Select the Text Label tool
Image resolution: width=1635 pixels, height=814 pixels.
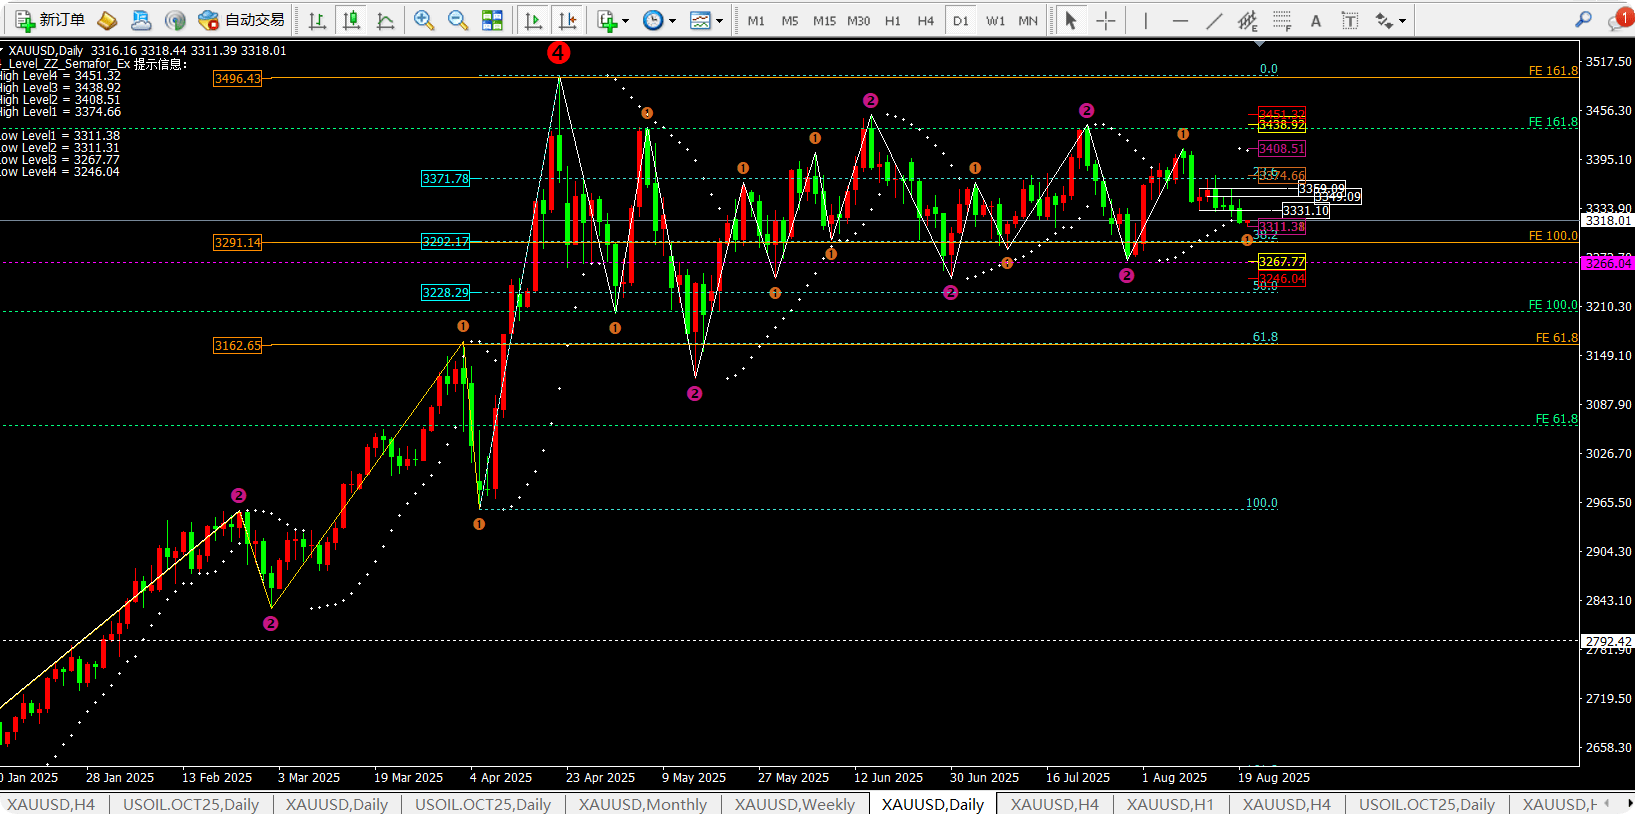(x=1349, y=20)
